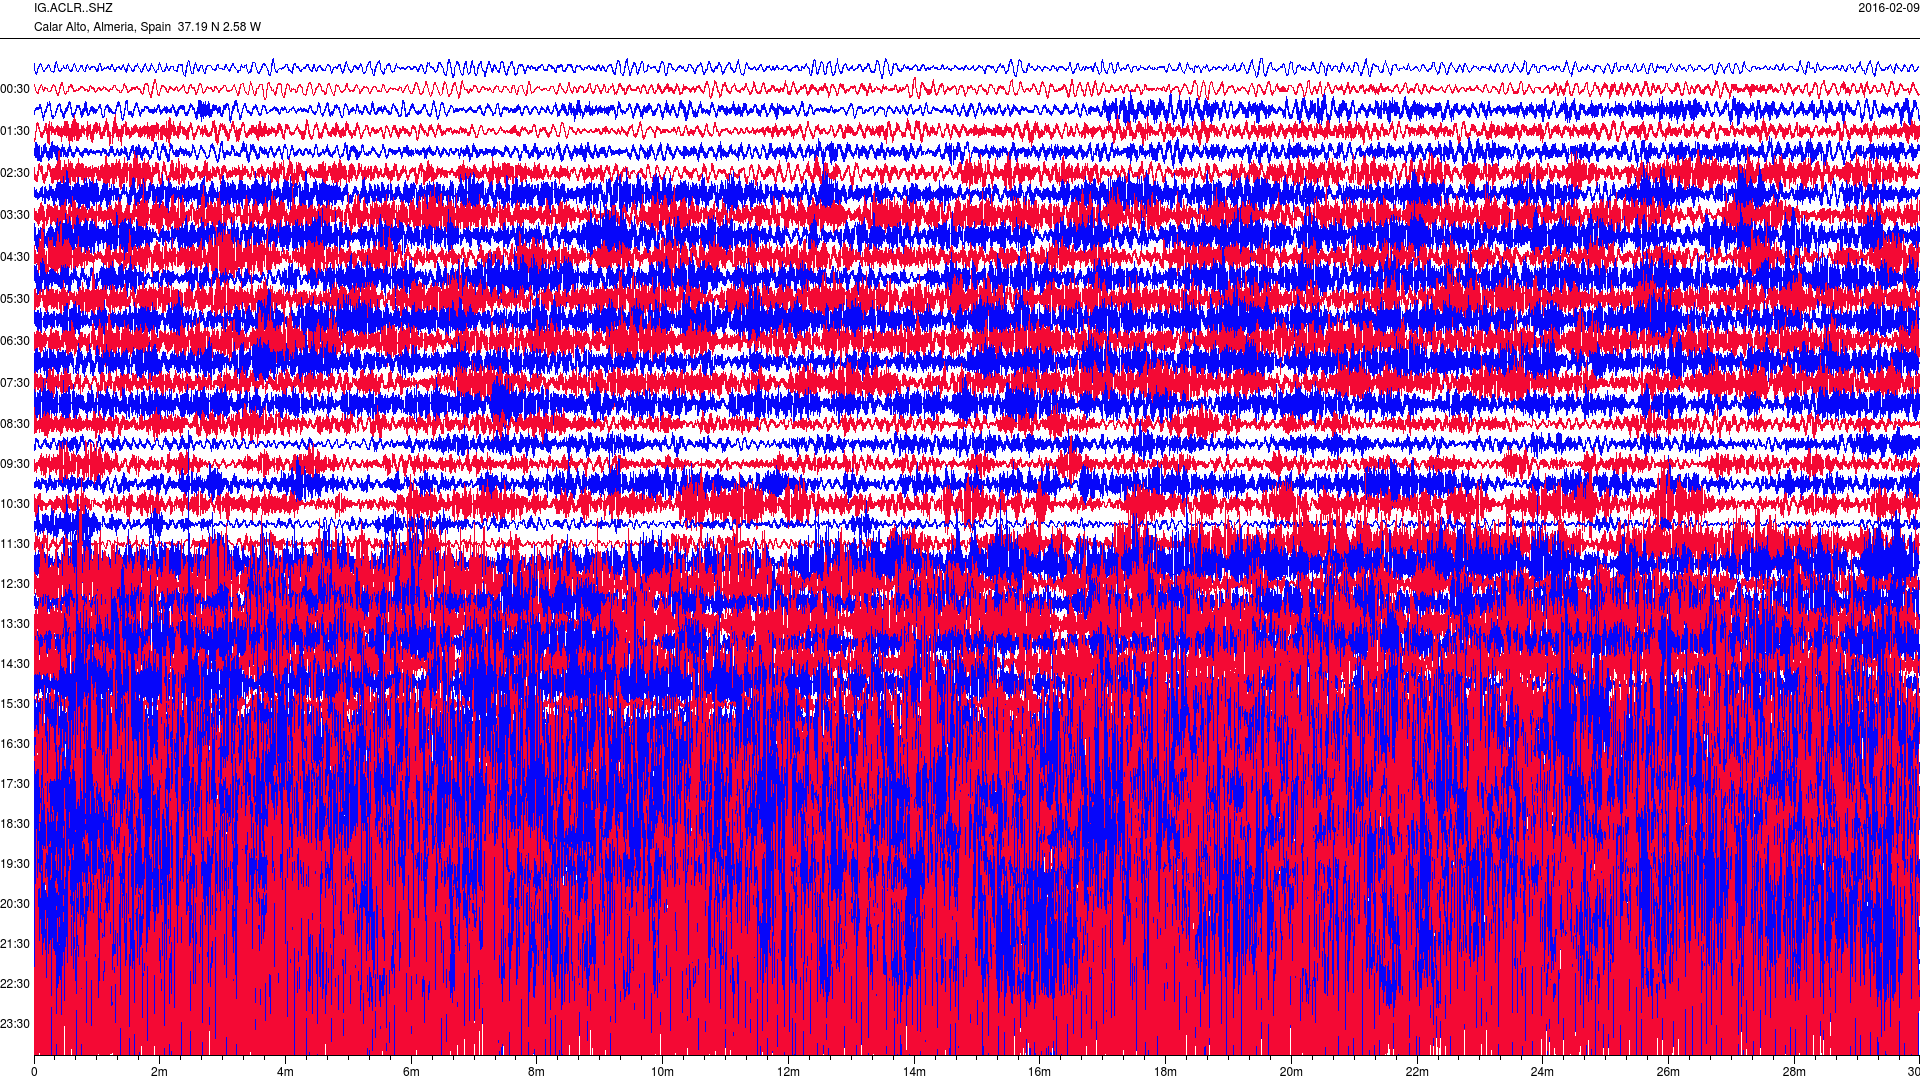Click the 22m tick on the minute axis

click(x=1416, y=1072)
